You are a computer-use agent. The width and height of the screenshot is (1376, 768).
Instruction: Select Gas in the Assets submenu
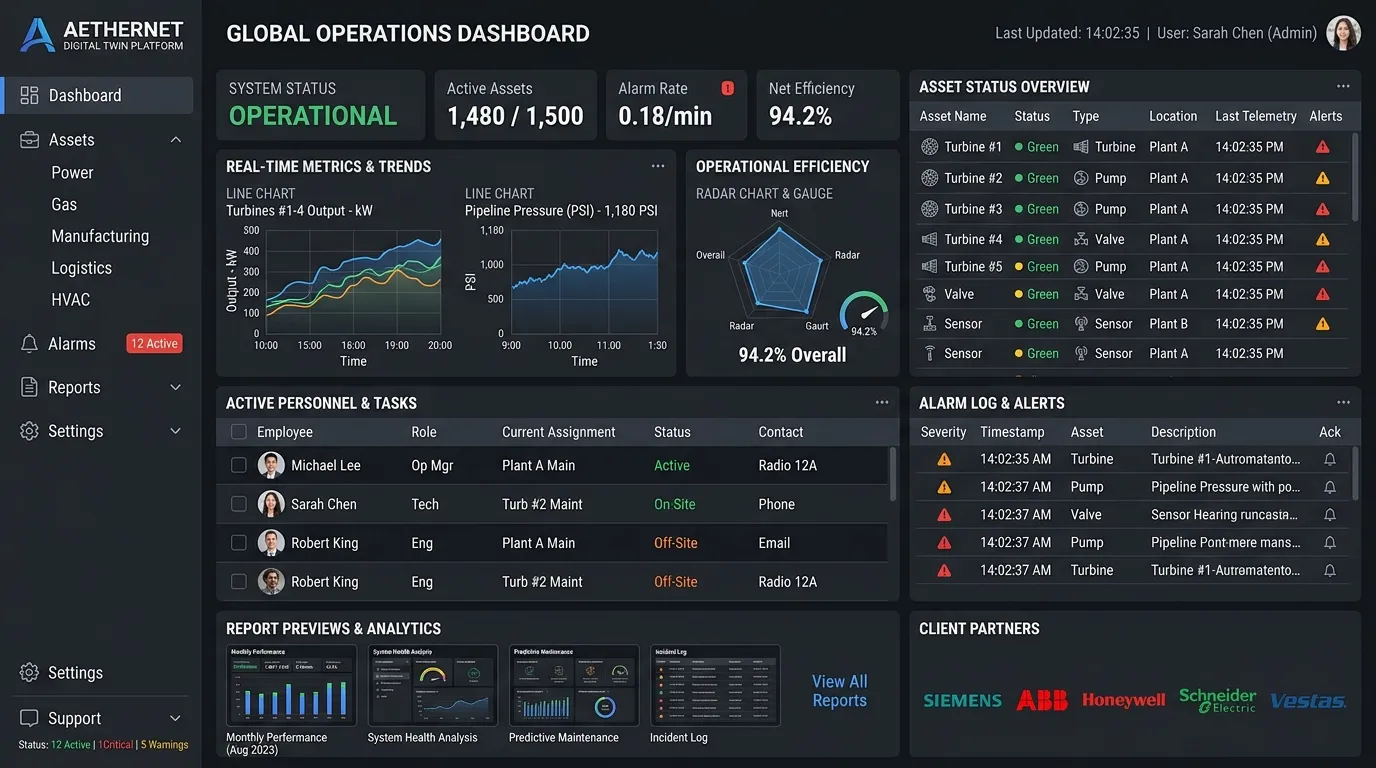[64, 204]
